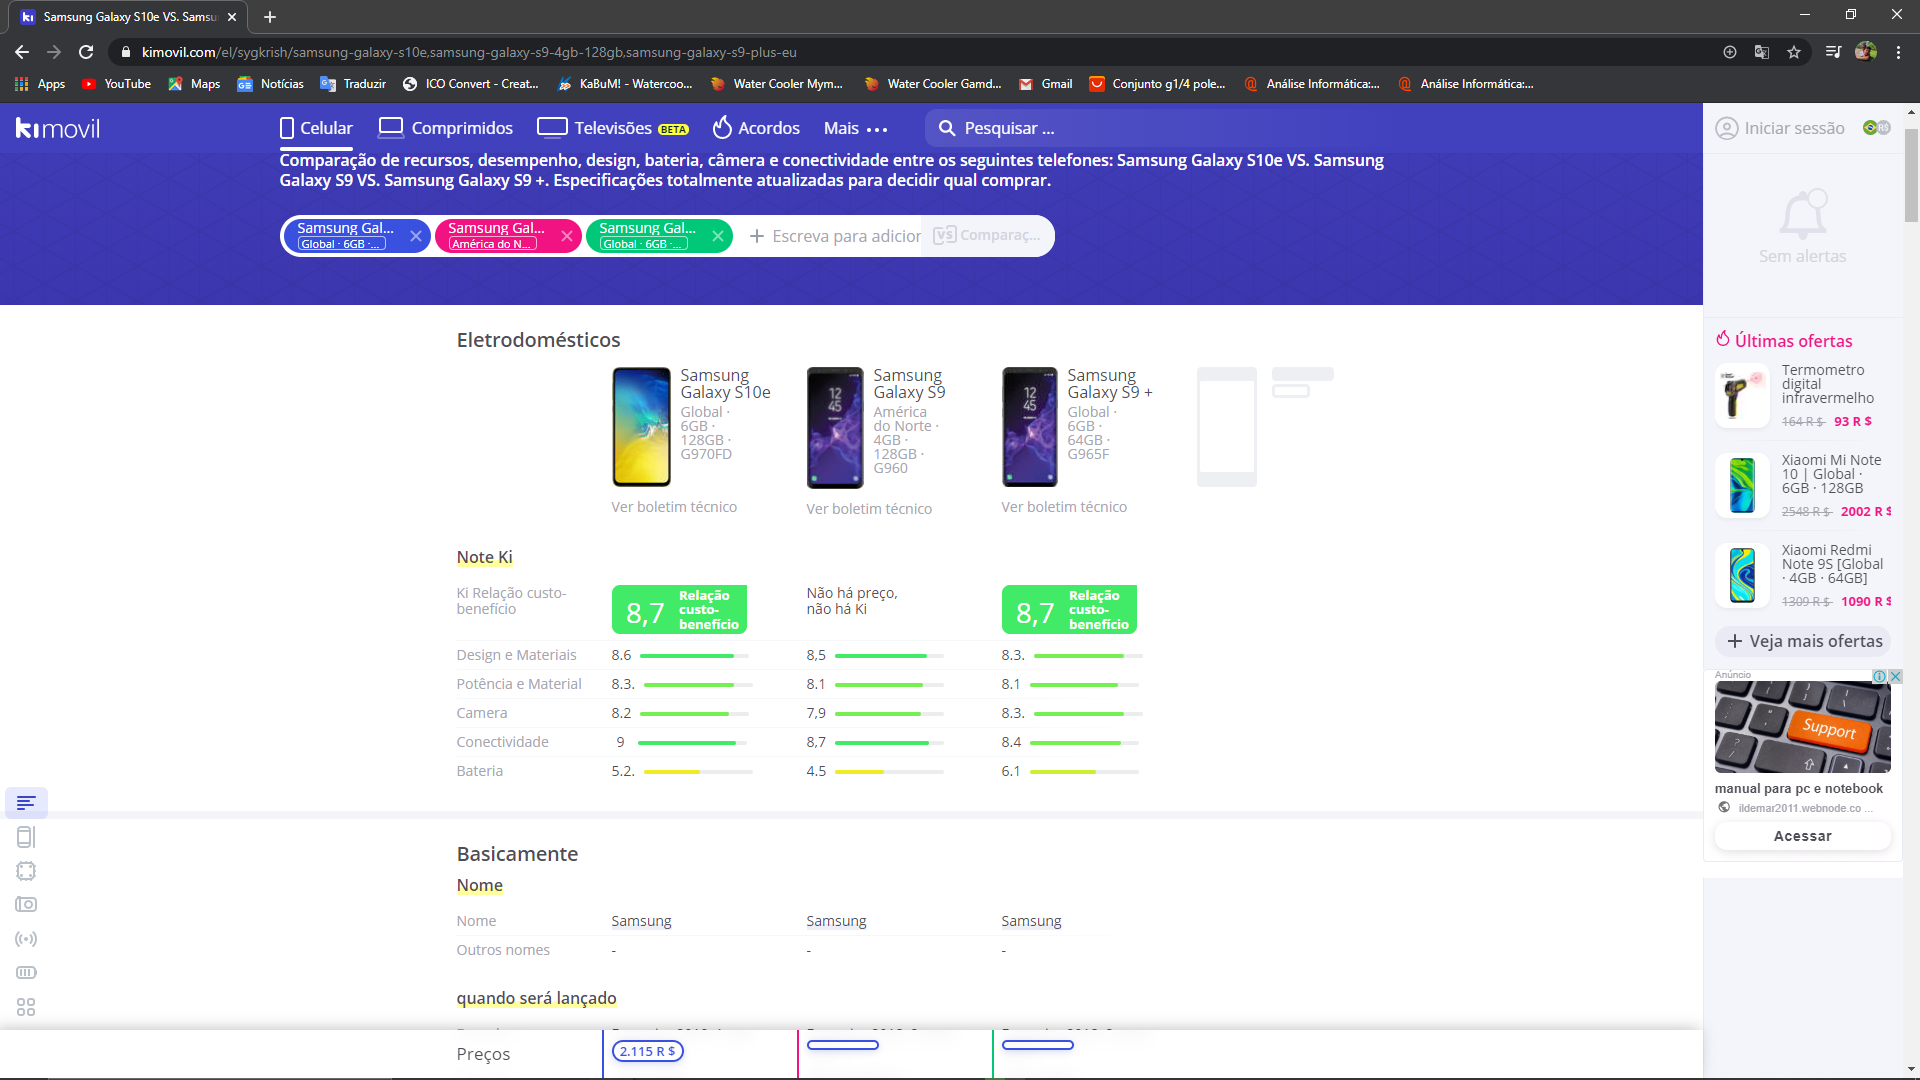Click S10e Design e Materiais score bar
The width and height of the screenshot is (1920, 1080).
point(694,656)
